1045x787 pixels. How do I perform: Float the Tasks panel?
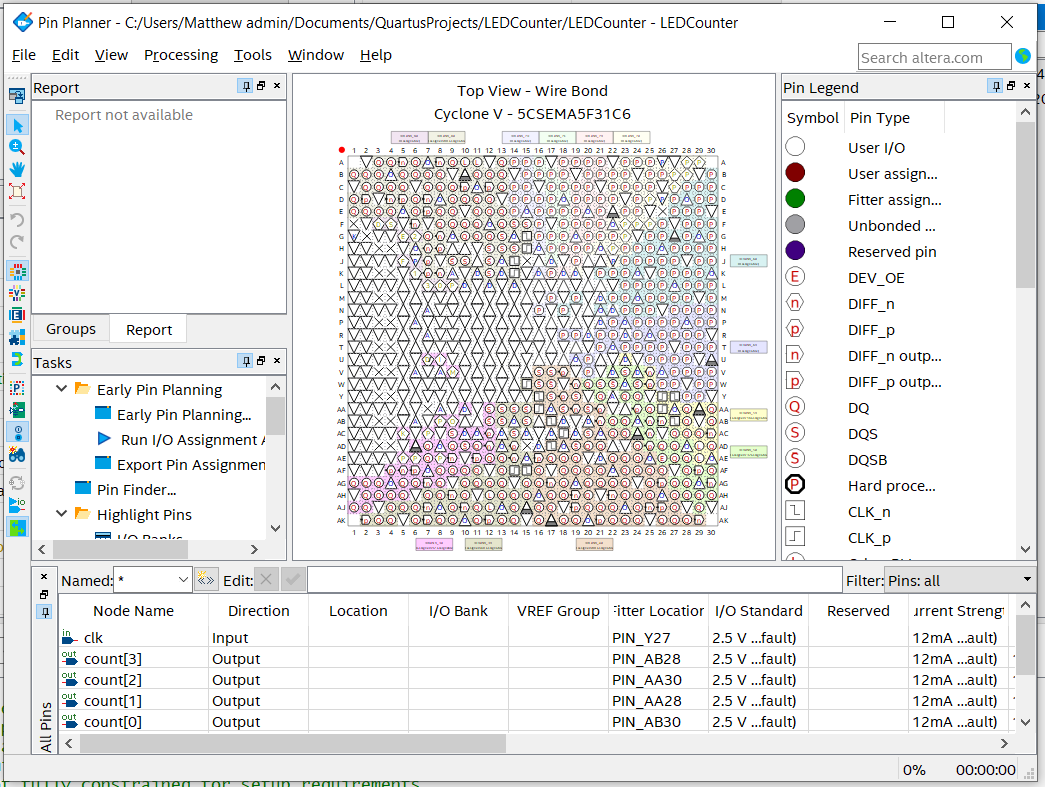(x=261, y=361)
